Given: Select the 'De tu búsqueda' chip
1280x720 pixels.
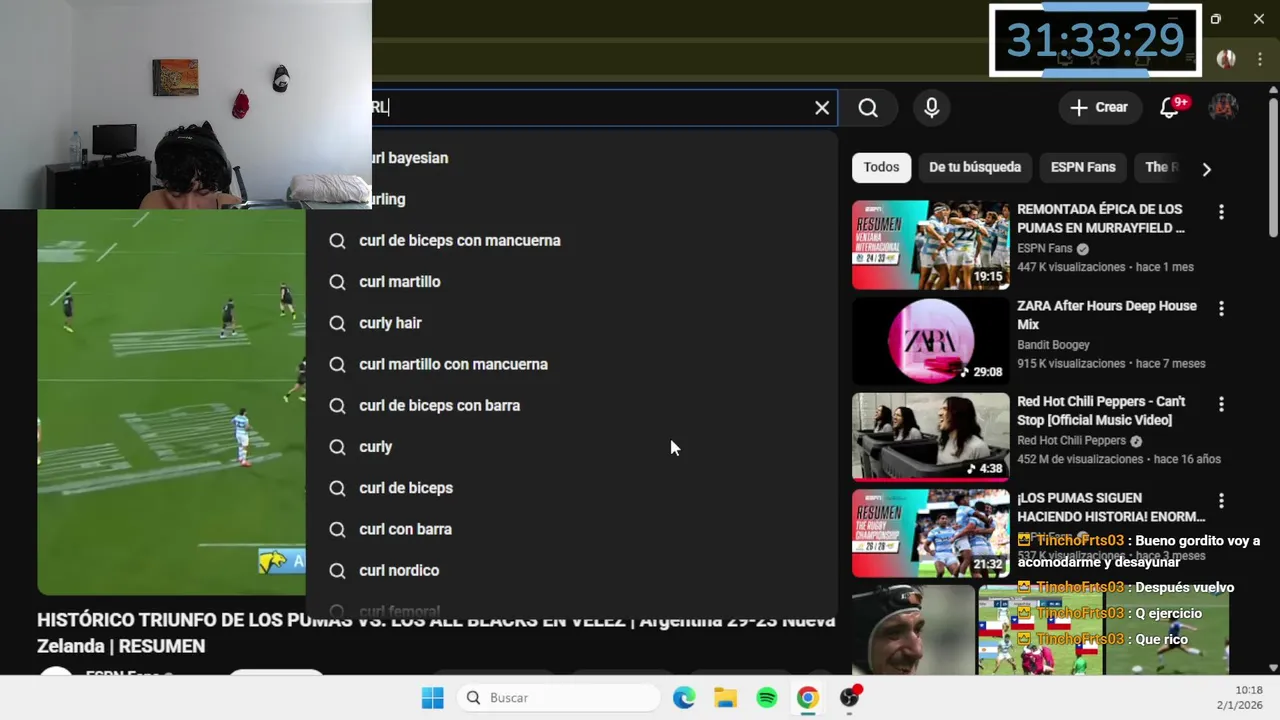Looking at the screenshot, I should tap(975, 167).
